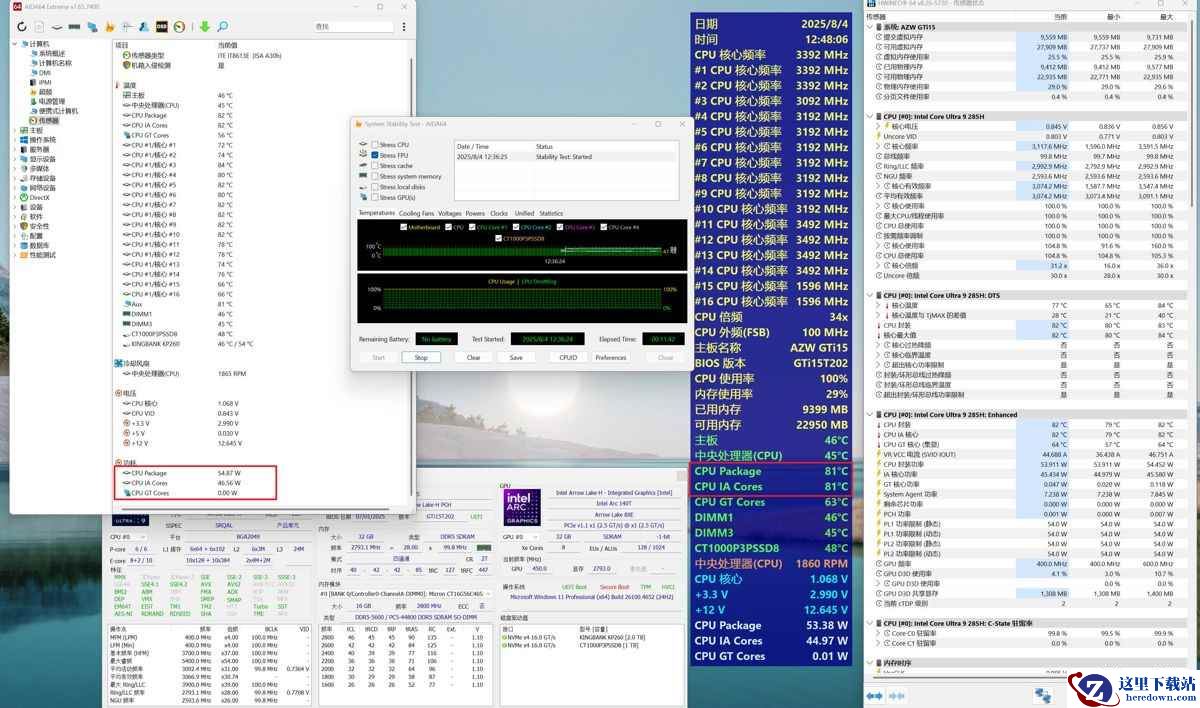Collapse 计算机 node in AIDA64 tree

click(x=14, y=44)
